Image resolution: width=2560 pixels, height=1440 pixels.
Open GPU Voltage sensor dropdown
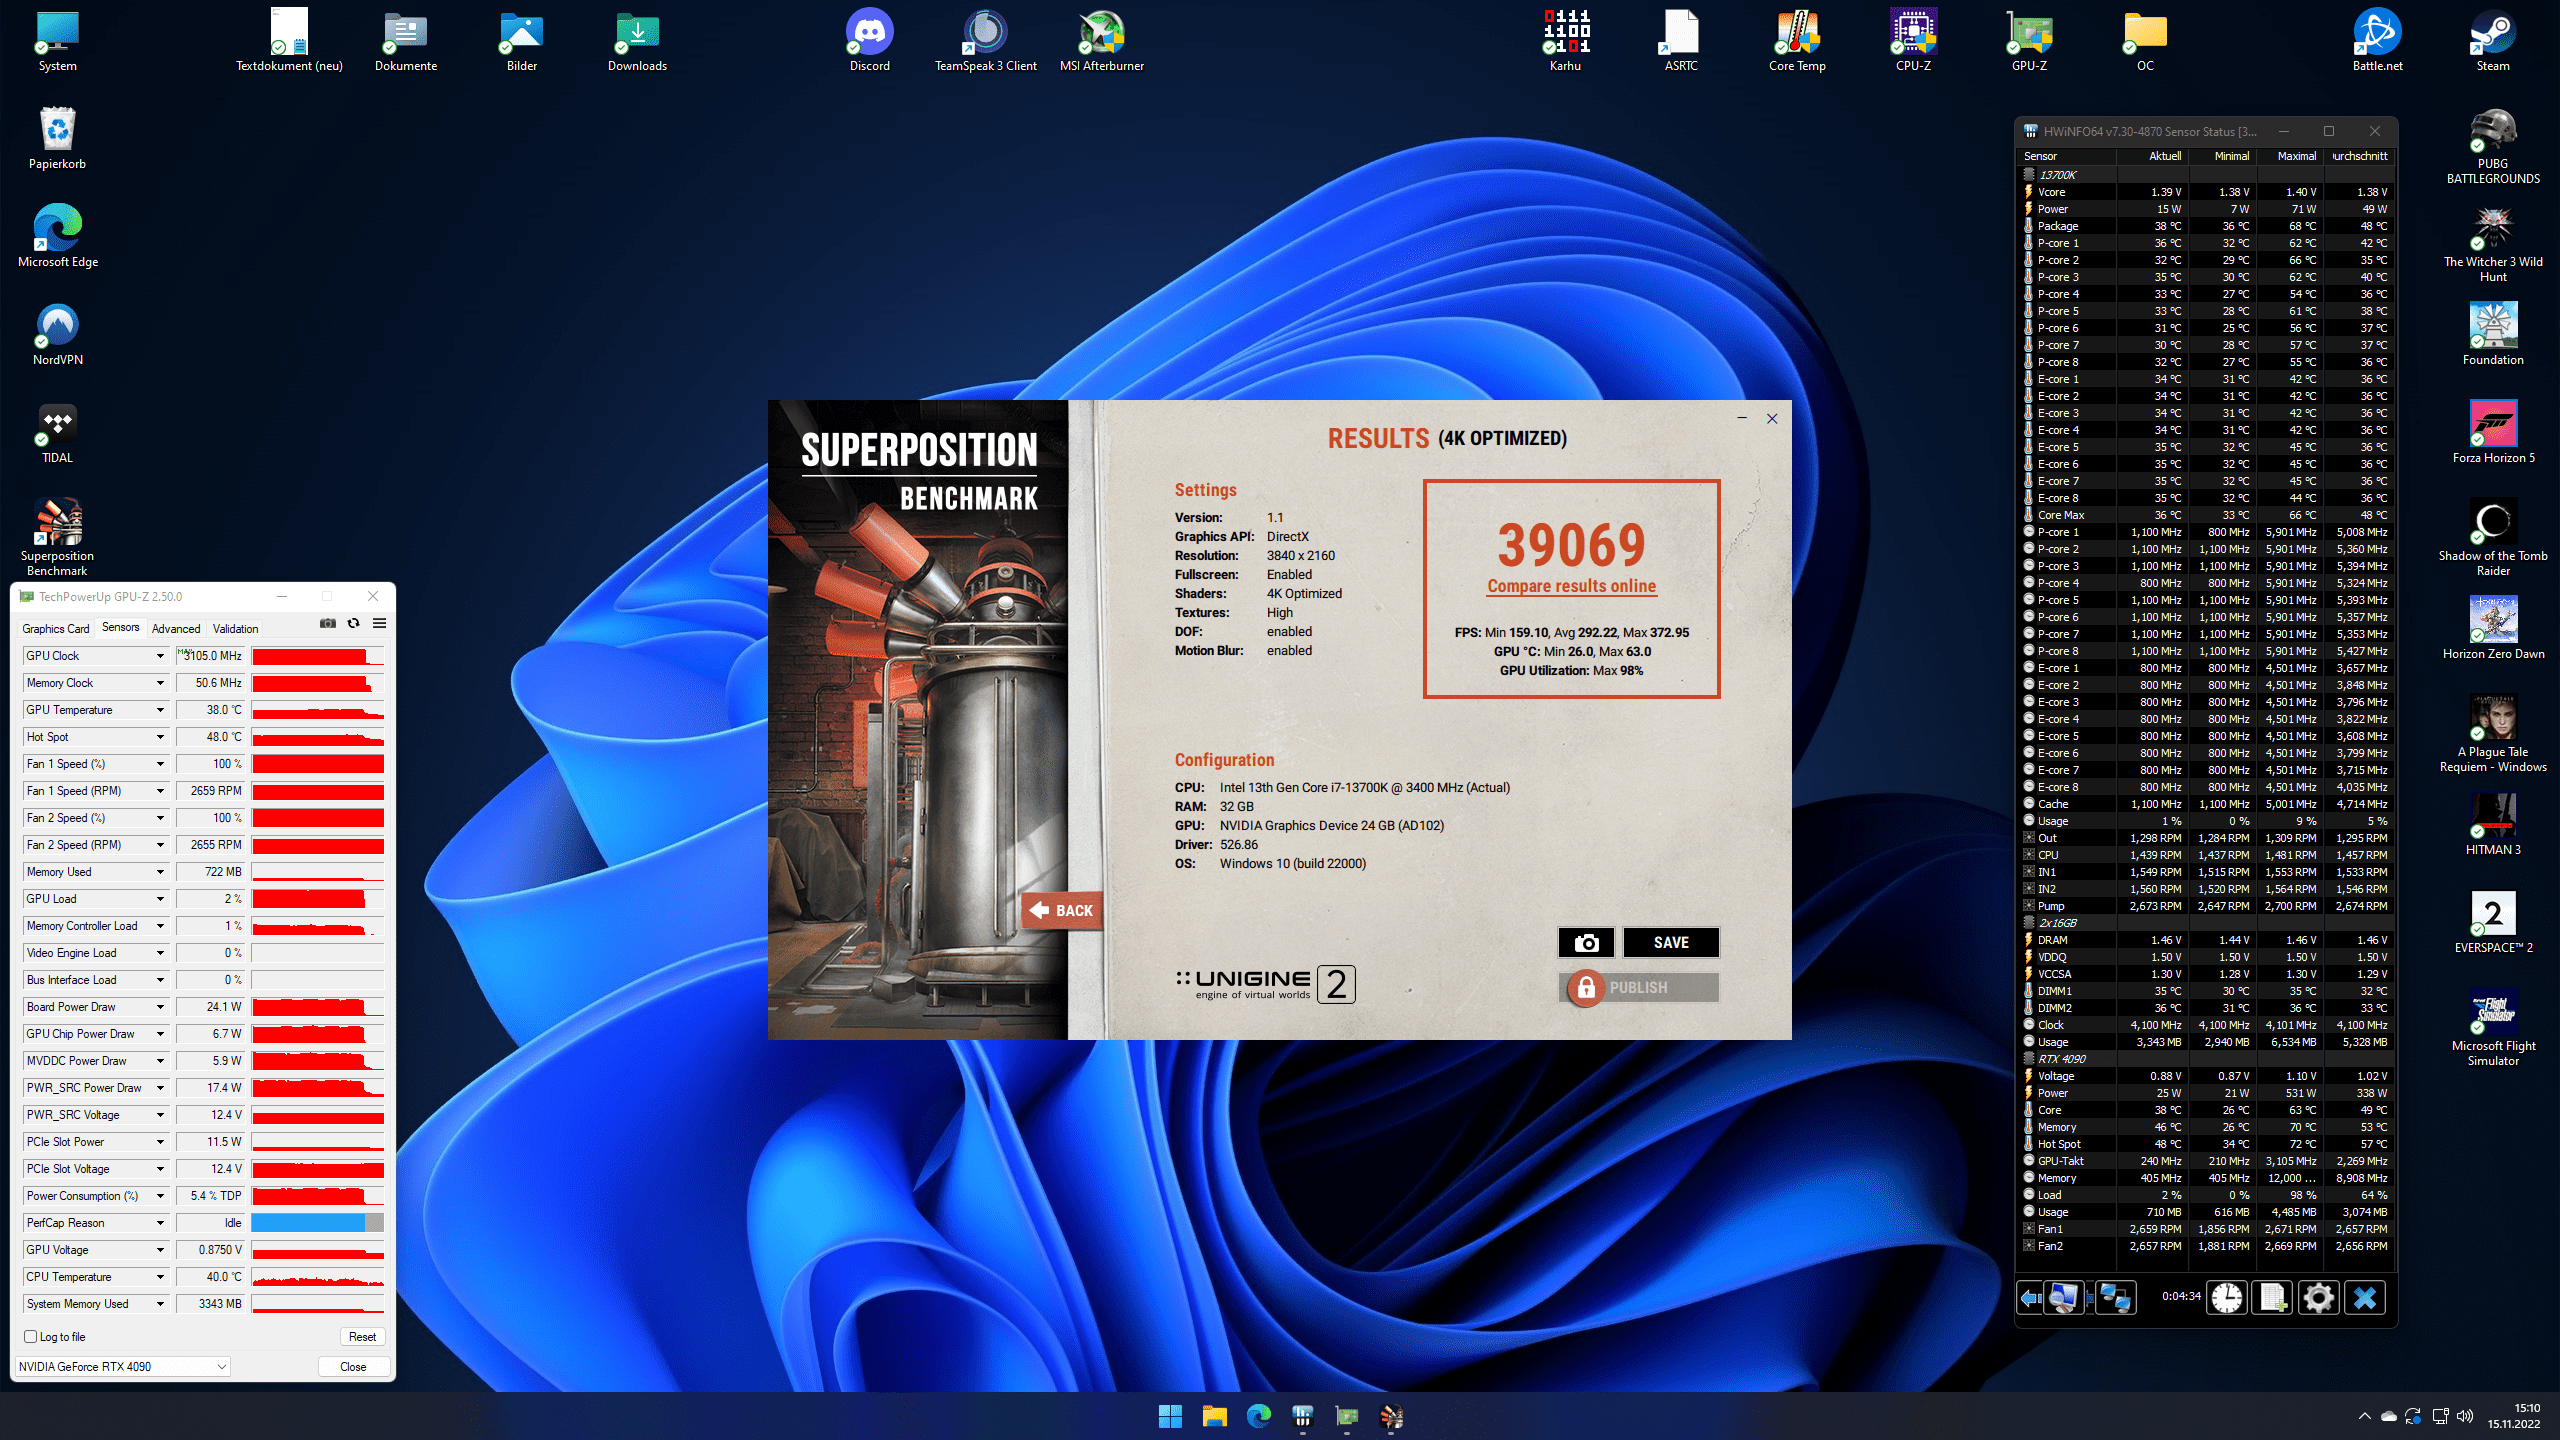pos(159,1250)
